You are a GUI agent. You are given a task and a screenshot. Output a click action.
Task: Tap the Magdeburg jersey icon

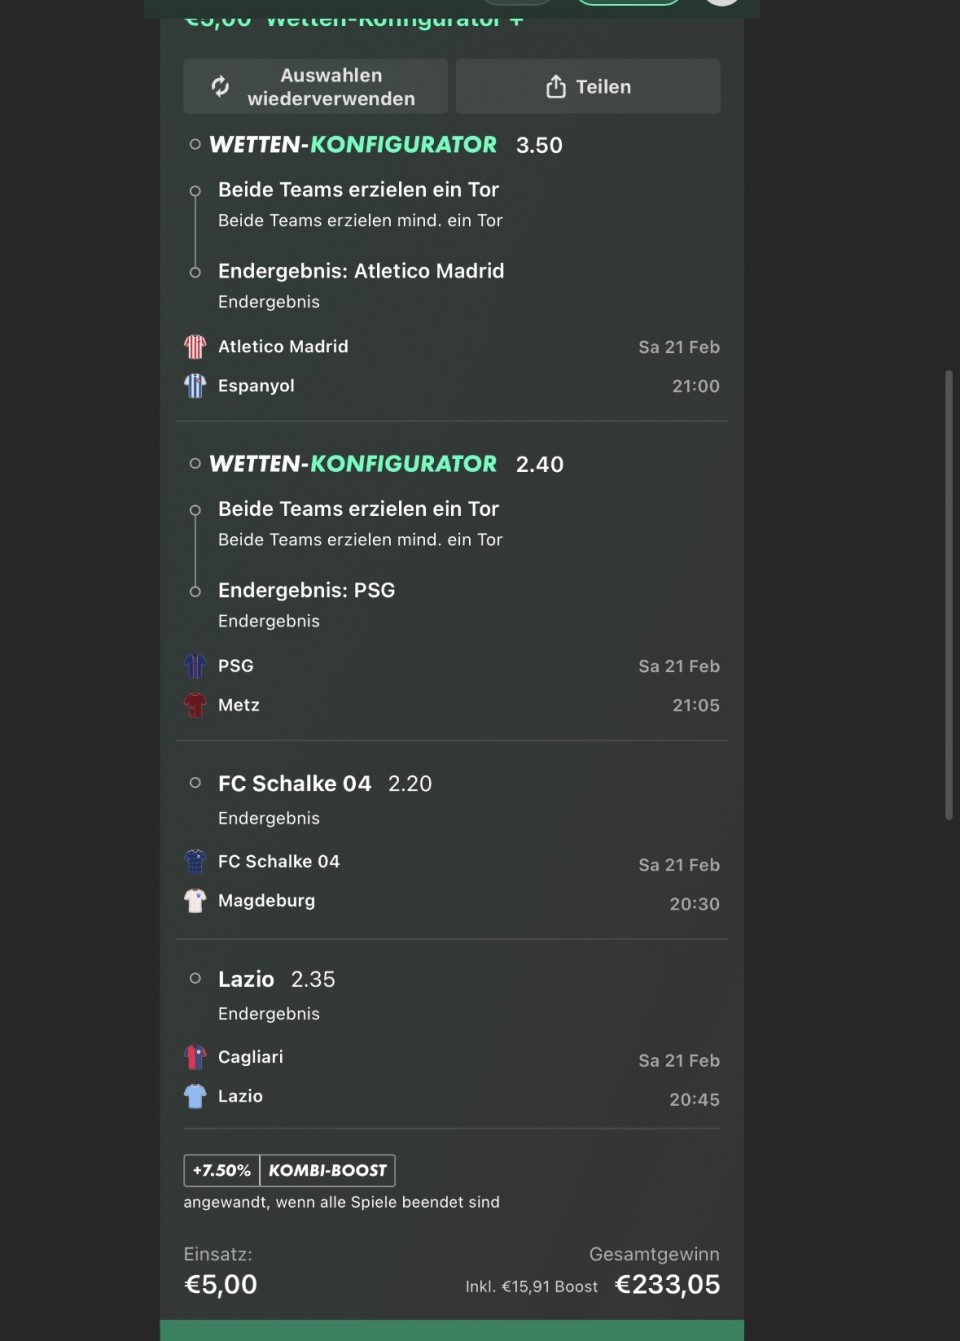coord(195,901)
